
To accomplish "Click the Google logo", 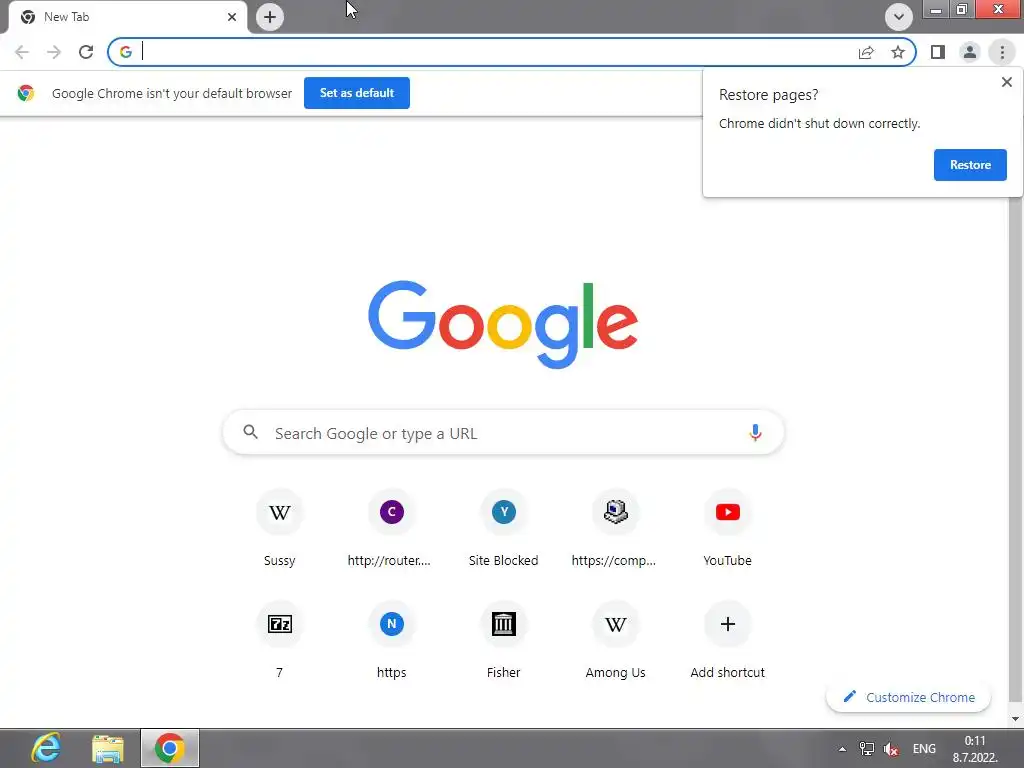I will 503,324.
